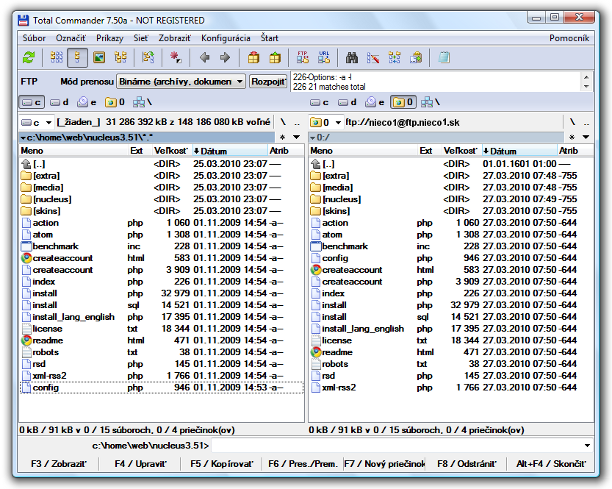
Task: Select createaccount html in left panel
Action: (x=162, y=258)
